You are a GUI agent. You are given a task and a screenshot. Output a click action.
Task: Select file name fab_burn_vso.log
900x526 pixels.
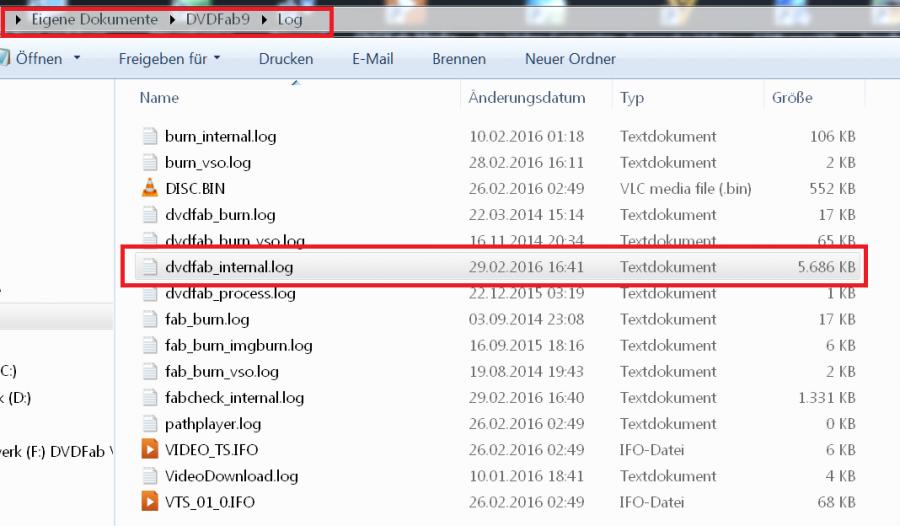[222, 372]
